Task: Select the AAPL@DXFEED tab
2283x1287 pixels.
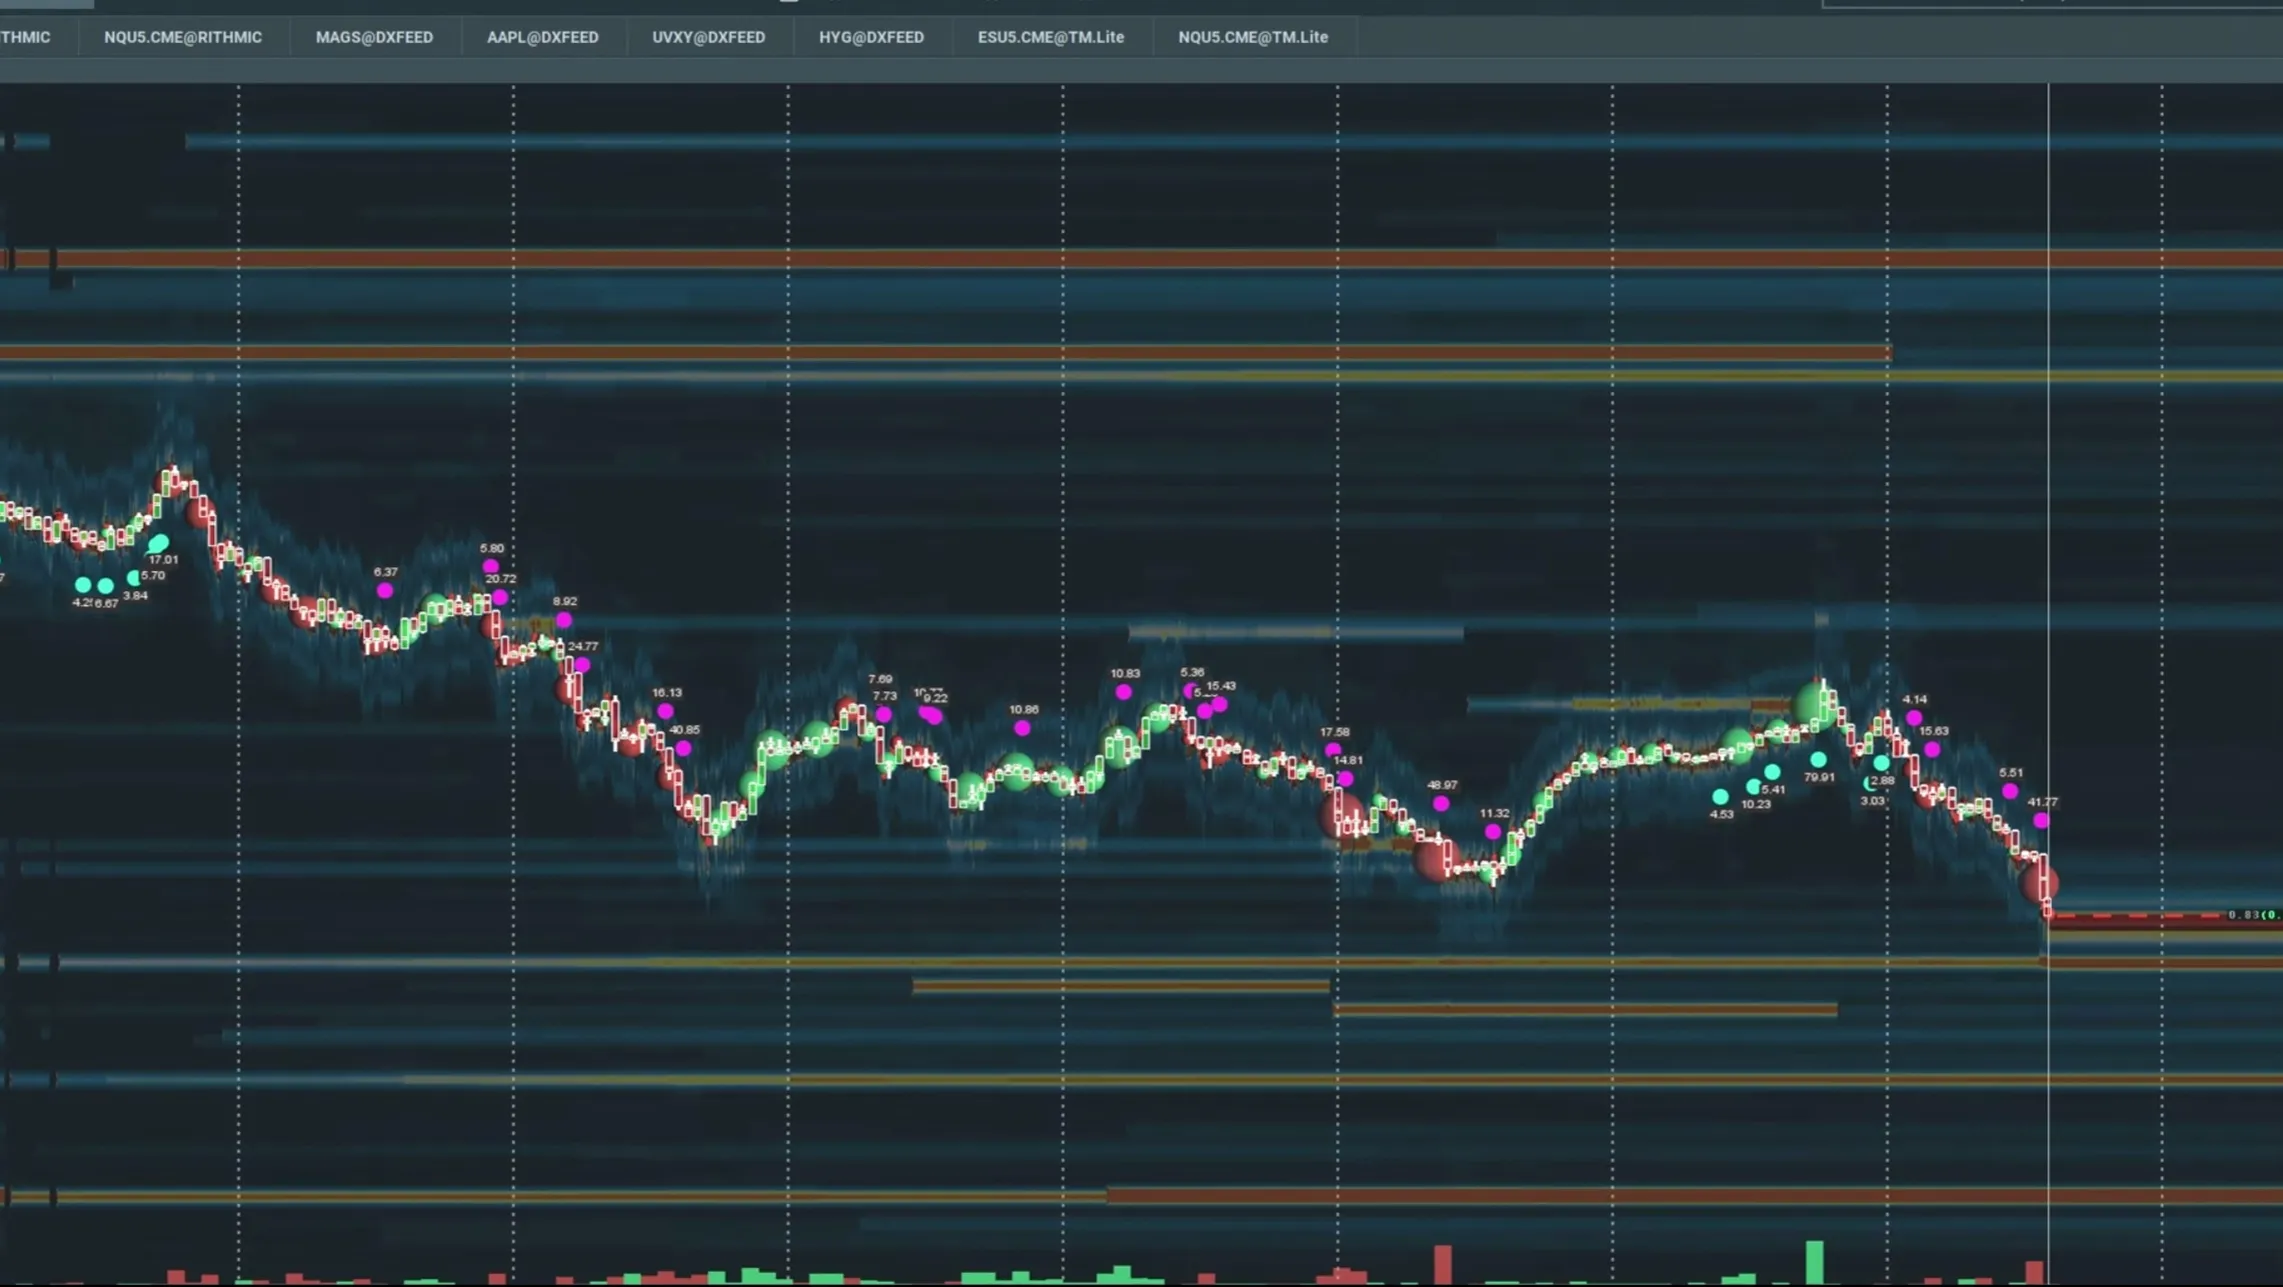Action: [x=542, y=37]
